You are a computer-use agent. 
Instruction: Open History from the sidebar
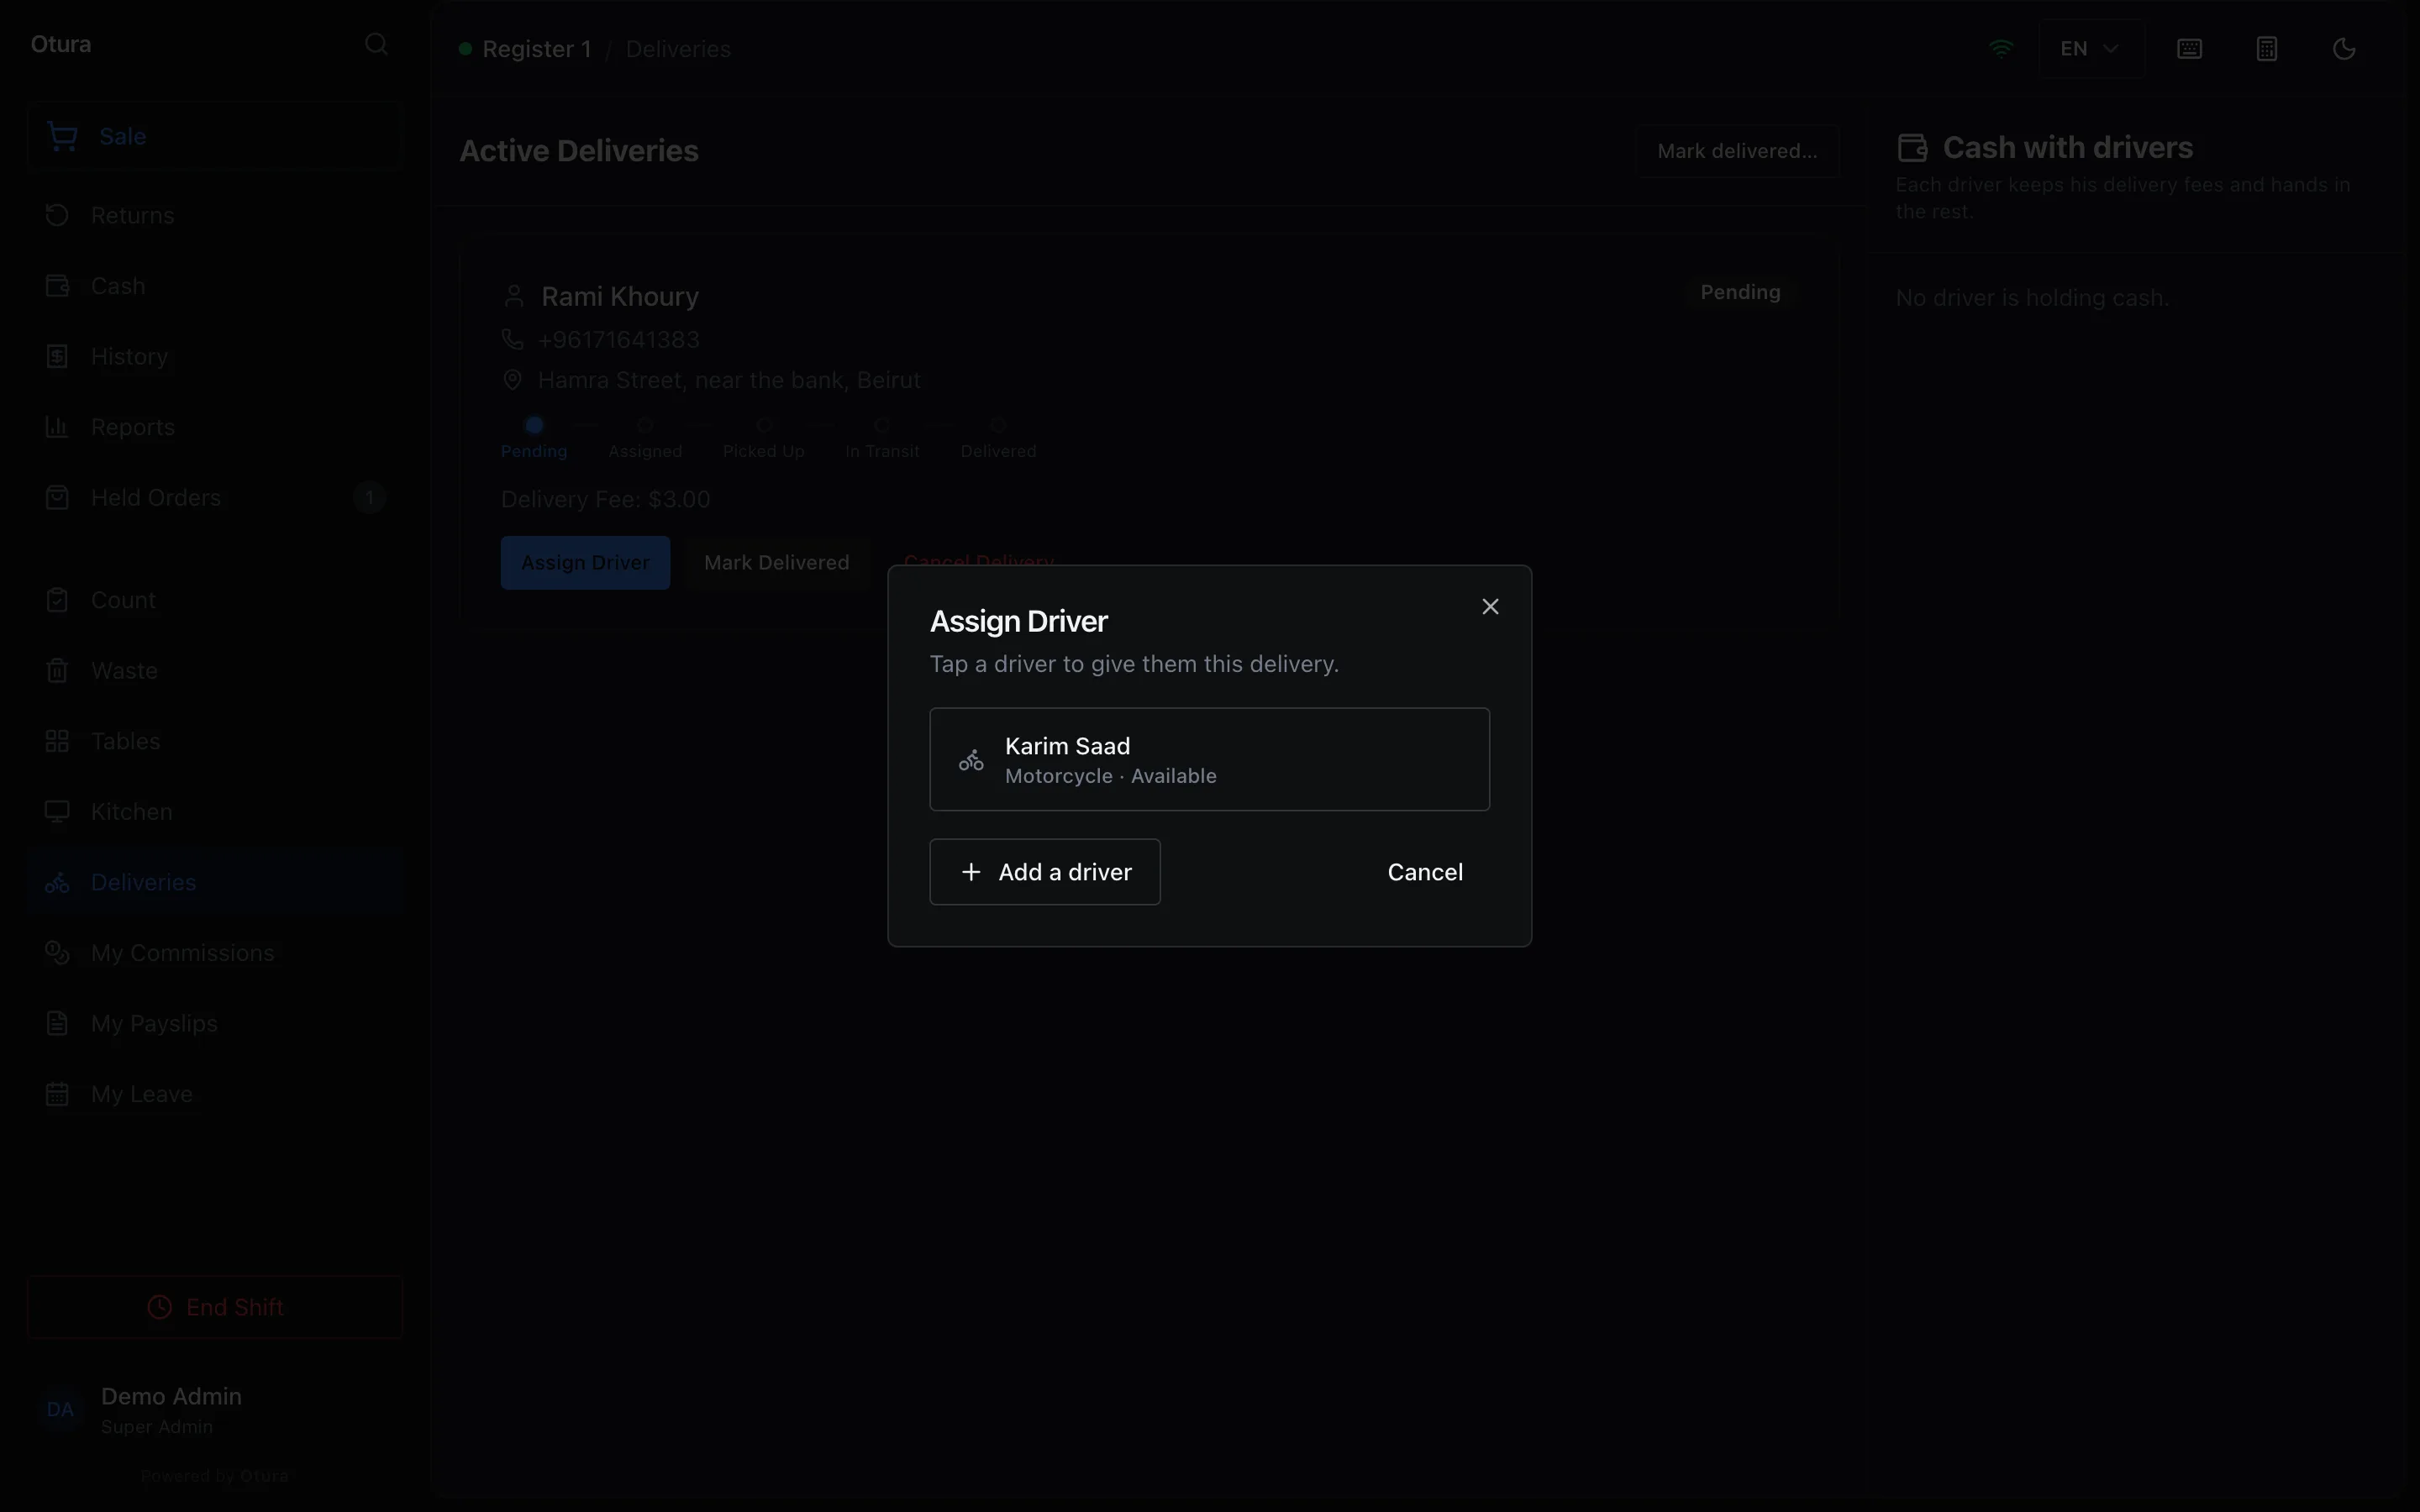[x=215, y=357]
